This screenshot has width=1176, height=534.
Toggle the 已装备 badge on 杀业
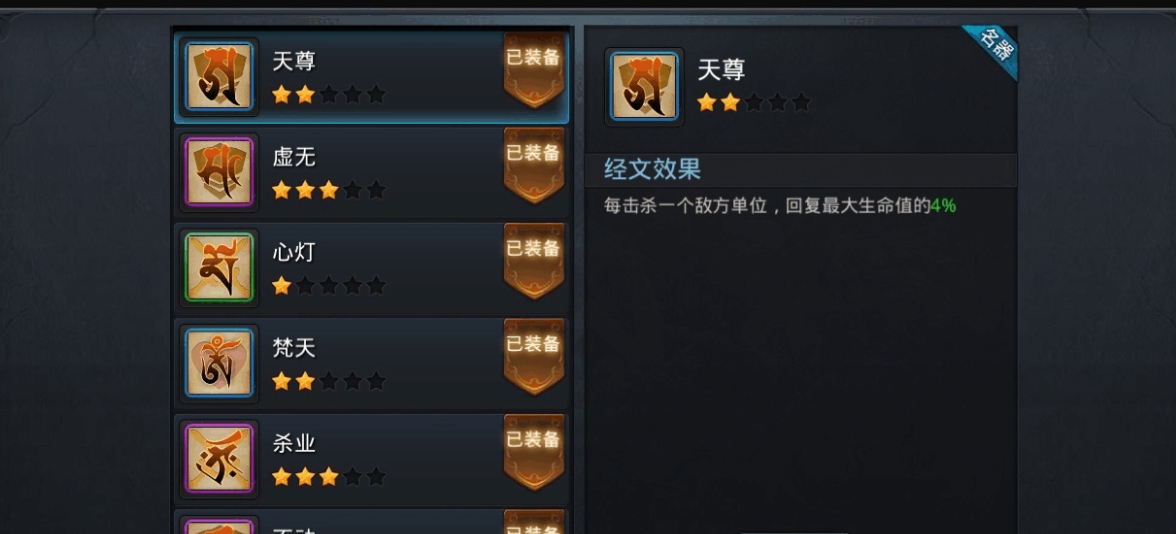coord(534,452)
